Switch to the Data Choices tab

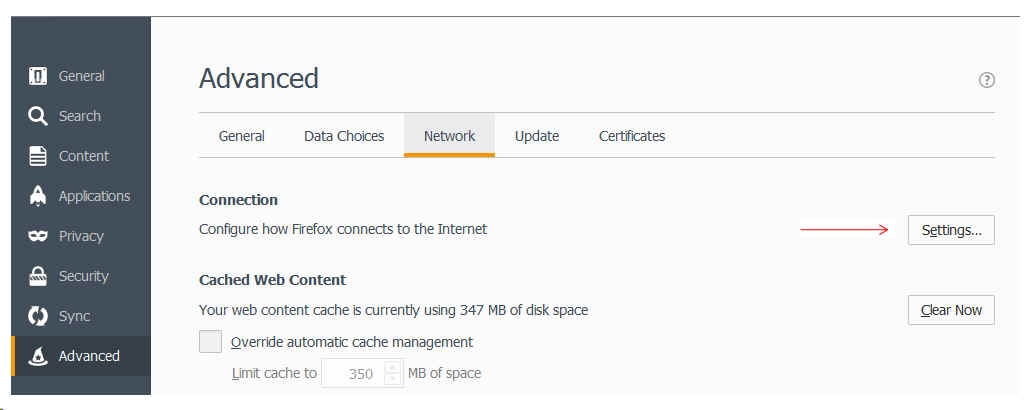(344, 136)
